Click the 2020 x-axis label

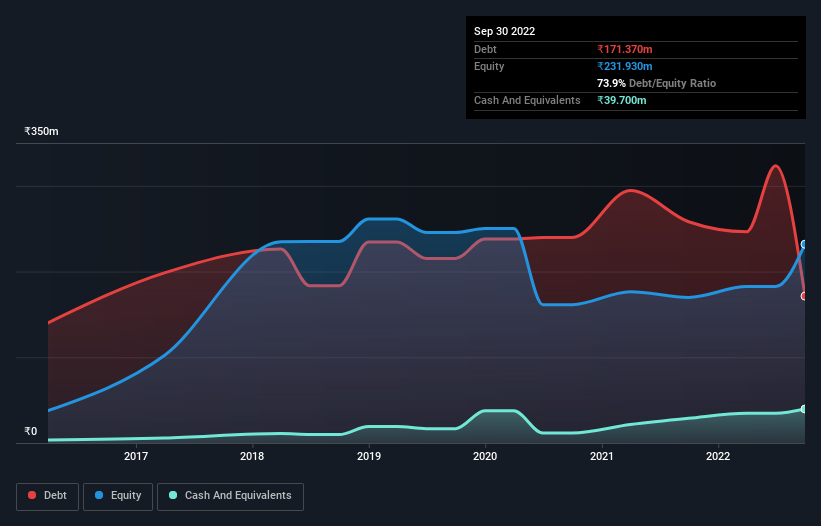click(x=485, y=456)
